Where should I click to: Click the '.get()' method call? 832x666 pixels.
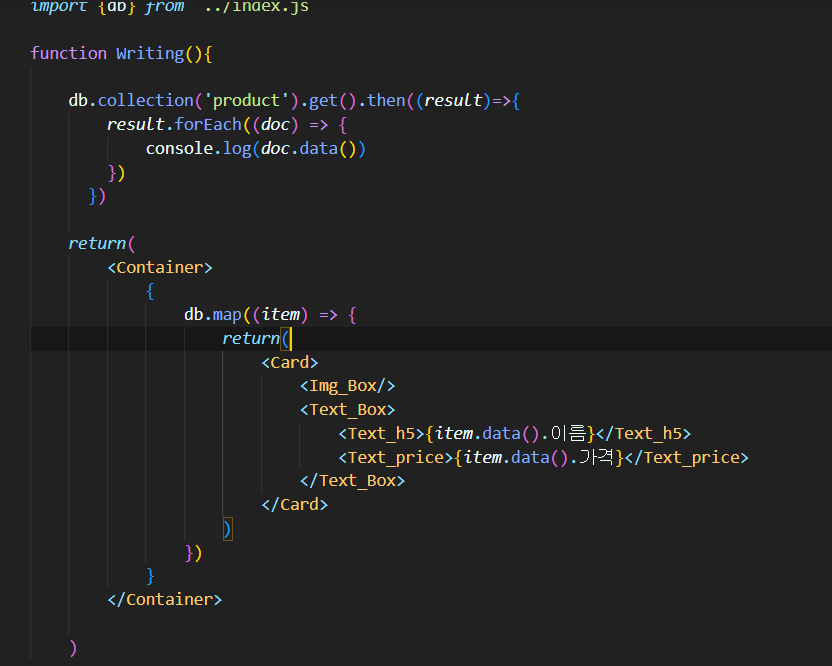click(328, 100)
